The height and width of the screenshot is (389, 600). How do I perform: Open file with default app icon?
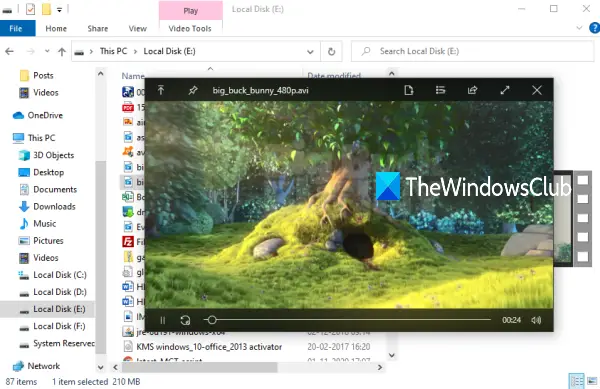pyautogui.click(x=409, y=90)
